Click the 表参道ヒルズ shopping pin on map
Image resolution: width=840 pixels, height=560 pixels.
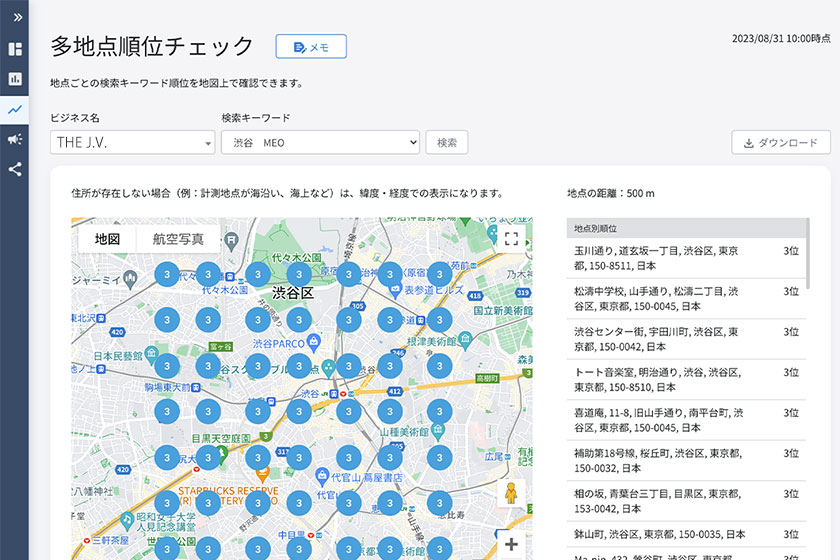tap(395, 290)
